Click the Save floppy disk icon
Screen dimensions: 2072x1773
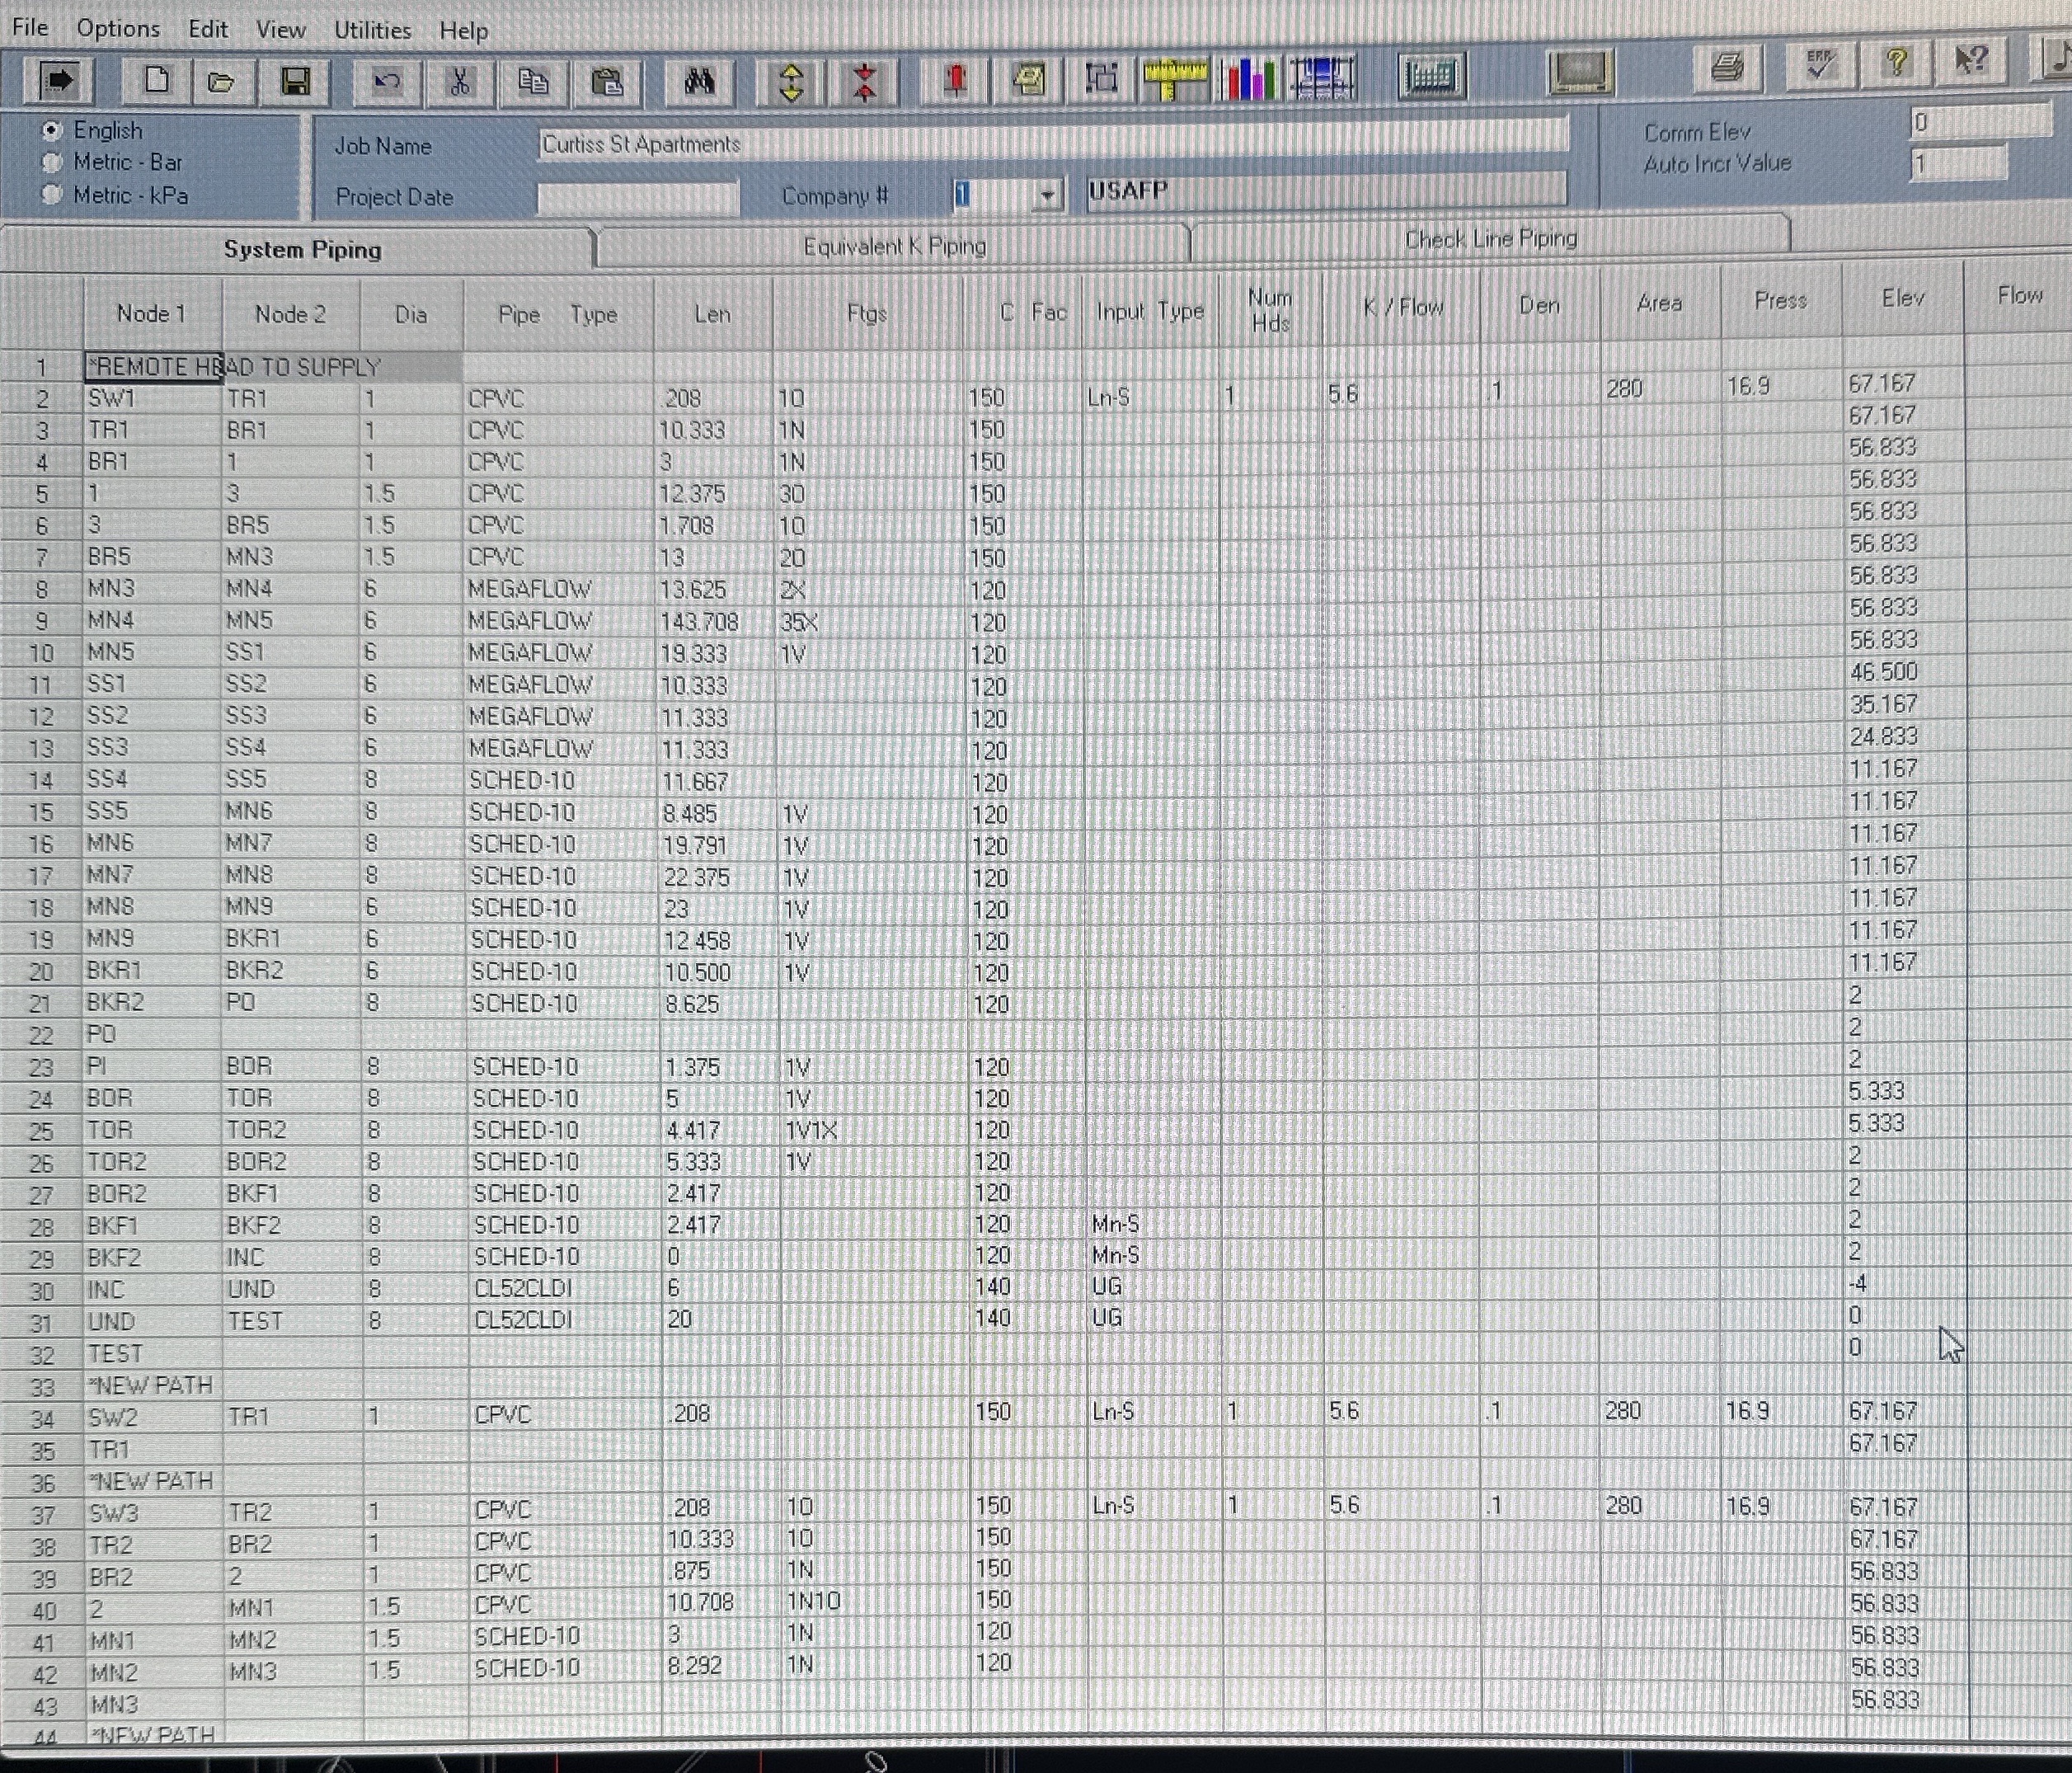[x=294, y=81]
